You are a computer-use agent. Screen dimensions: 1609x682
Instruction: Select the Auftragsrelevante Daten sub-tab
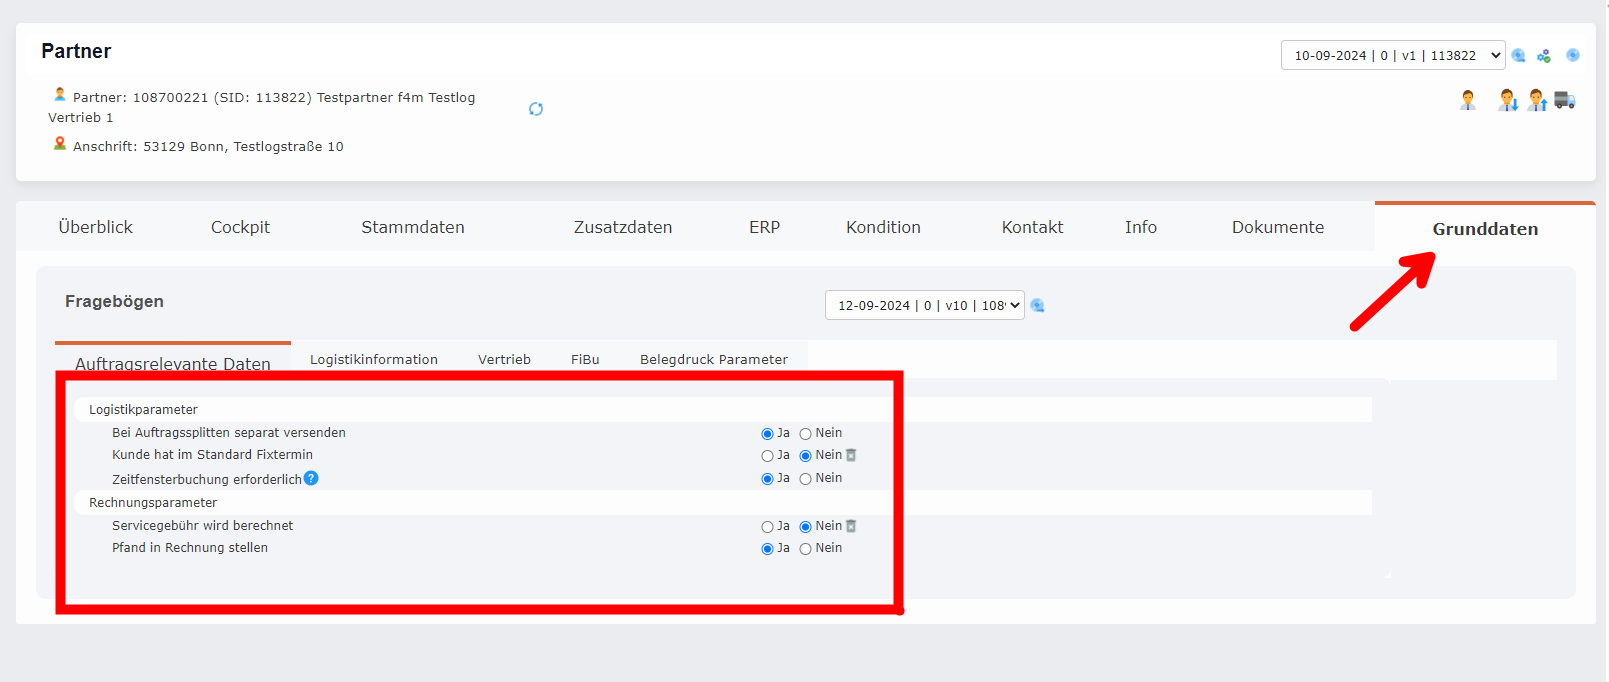[173, 363]
